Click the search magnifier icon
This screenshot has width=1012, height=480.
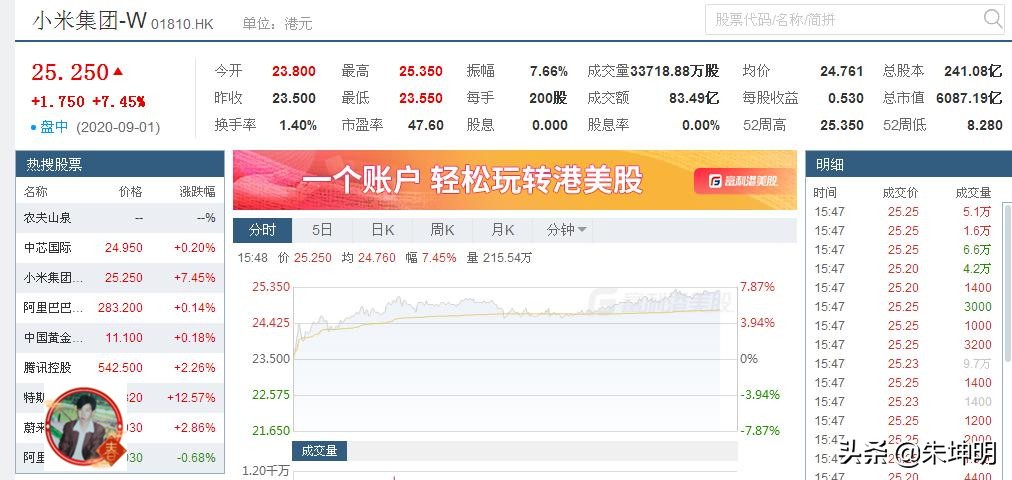992,19
